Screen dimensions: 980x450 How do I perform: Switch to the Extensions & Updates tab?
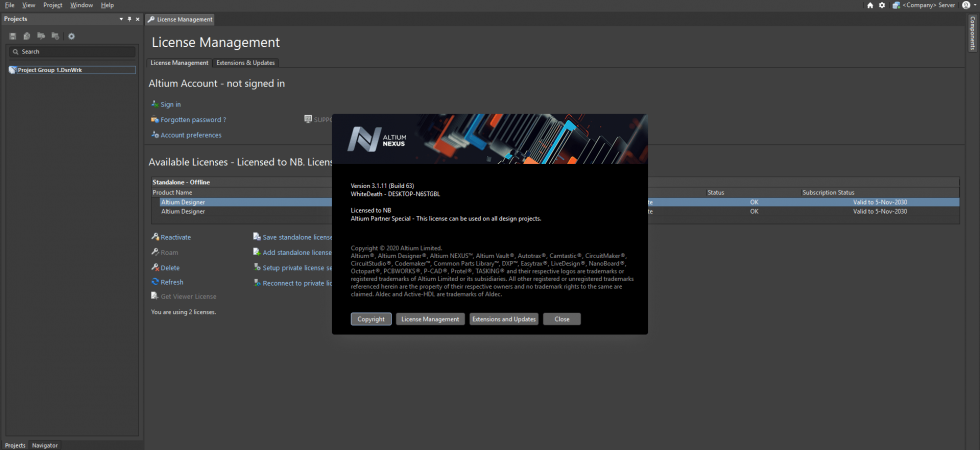pyautogui.click(x=246, y=62)
